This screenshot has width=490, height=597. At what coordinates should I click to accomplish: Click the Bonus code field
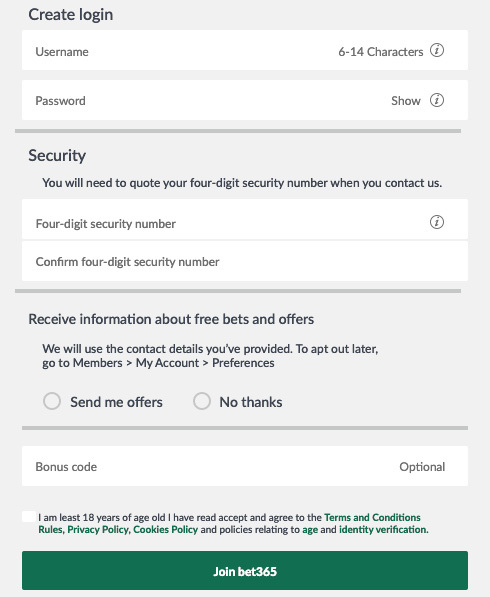[245, 466]
